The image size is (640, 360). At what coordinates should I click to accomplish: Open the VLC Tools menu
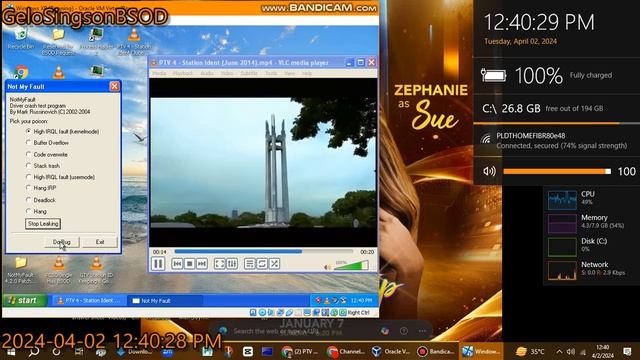271,73
